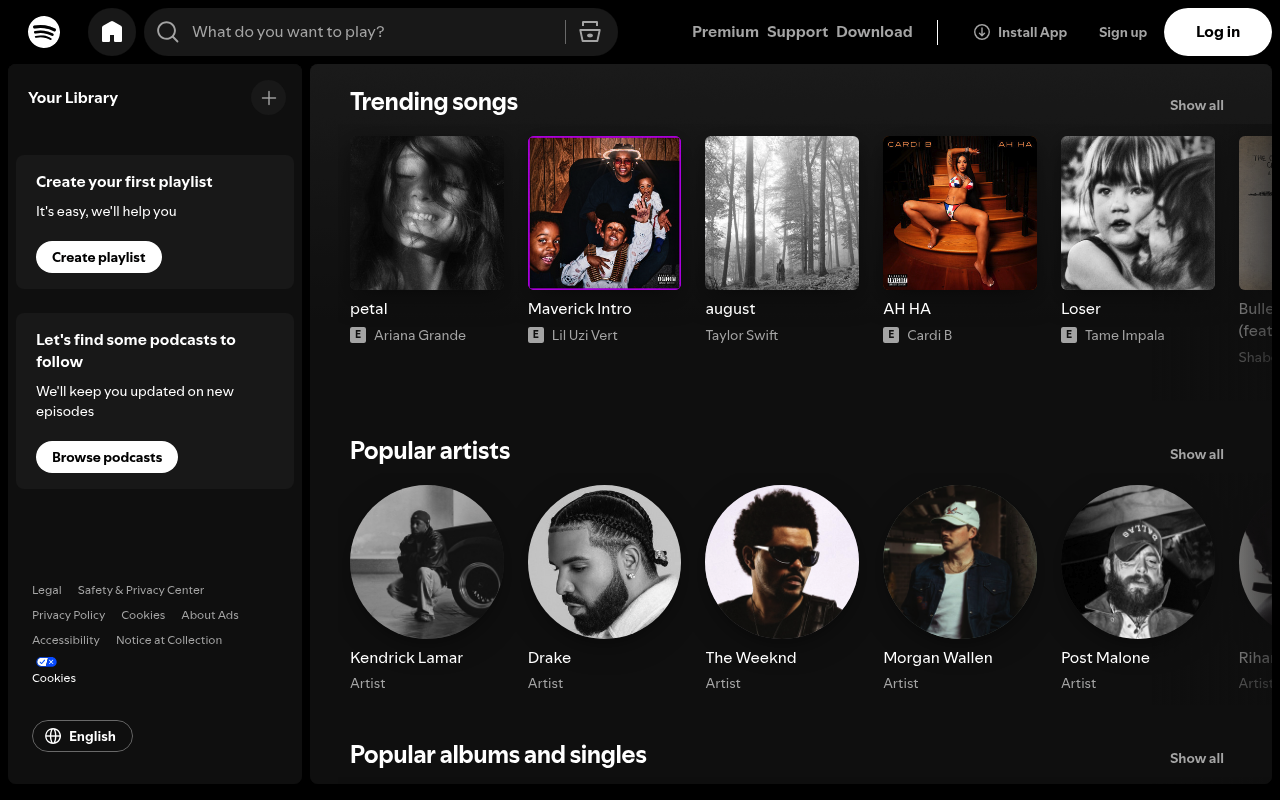
Task: Click the Cookies link beside Privacy Policy
Action: pos(143,615)
